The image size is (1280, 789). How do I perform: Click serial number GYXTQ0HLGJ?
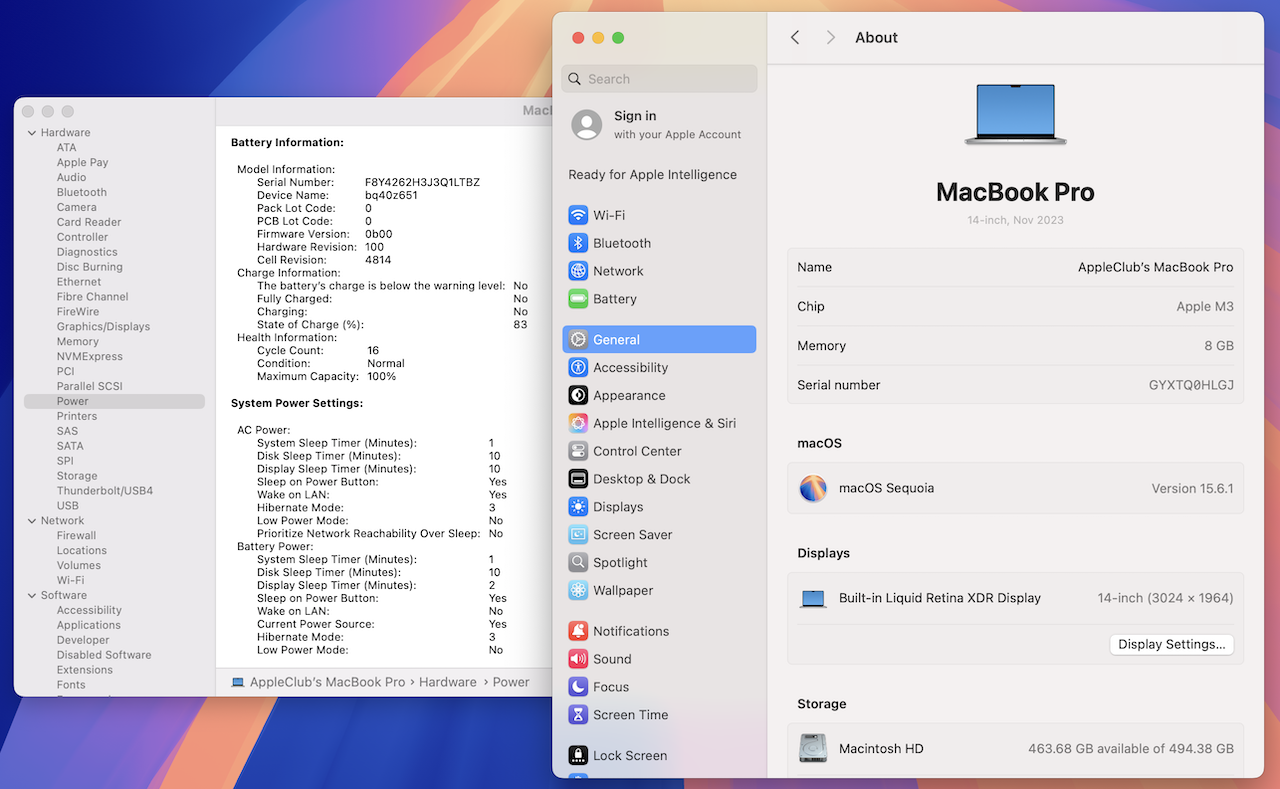click(x=1191, y=385)
